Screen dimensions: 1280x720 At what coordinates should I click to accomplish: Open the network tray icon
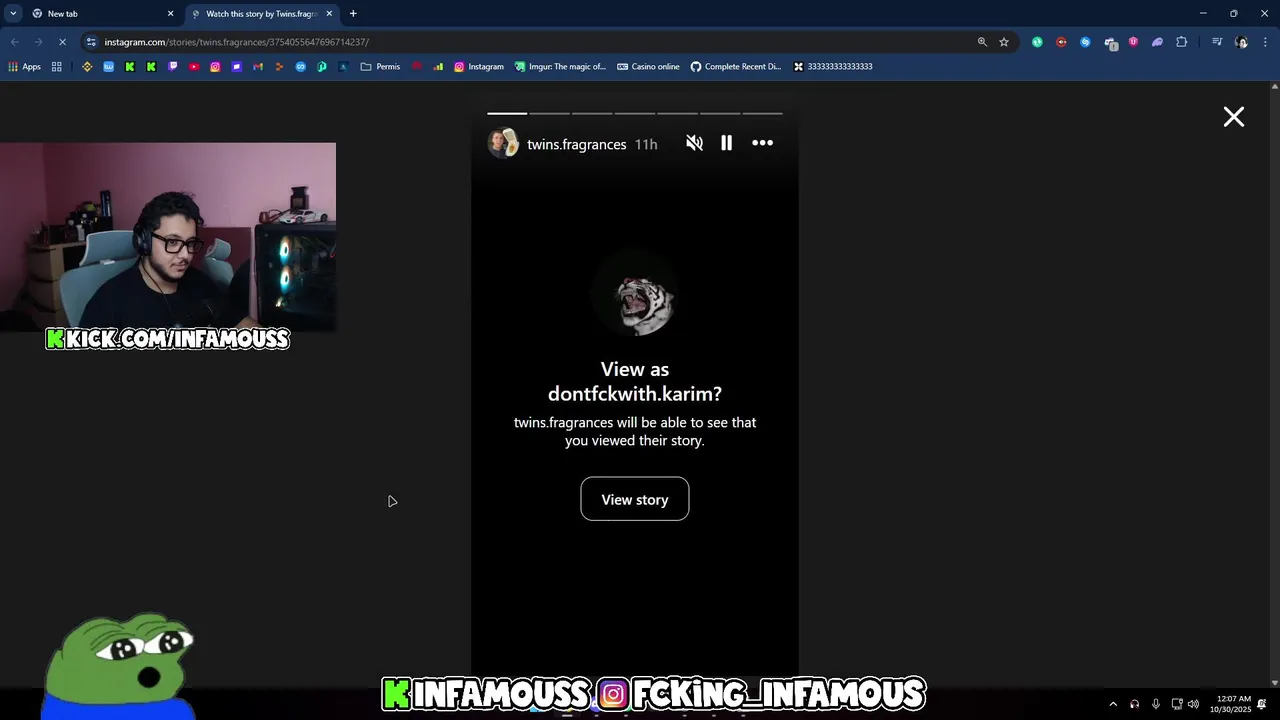(x=1177, y=704)
